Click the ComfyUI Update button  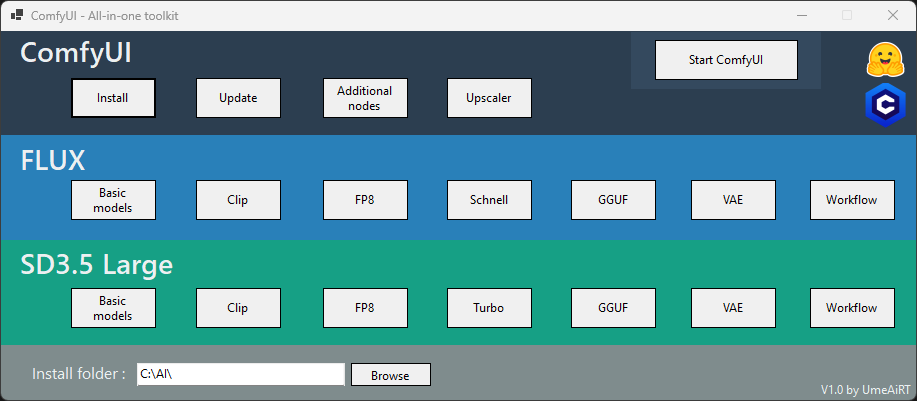coord(238,98)
